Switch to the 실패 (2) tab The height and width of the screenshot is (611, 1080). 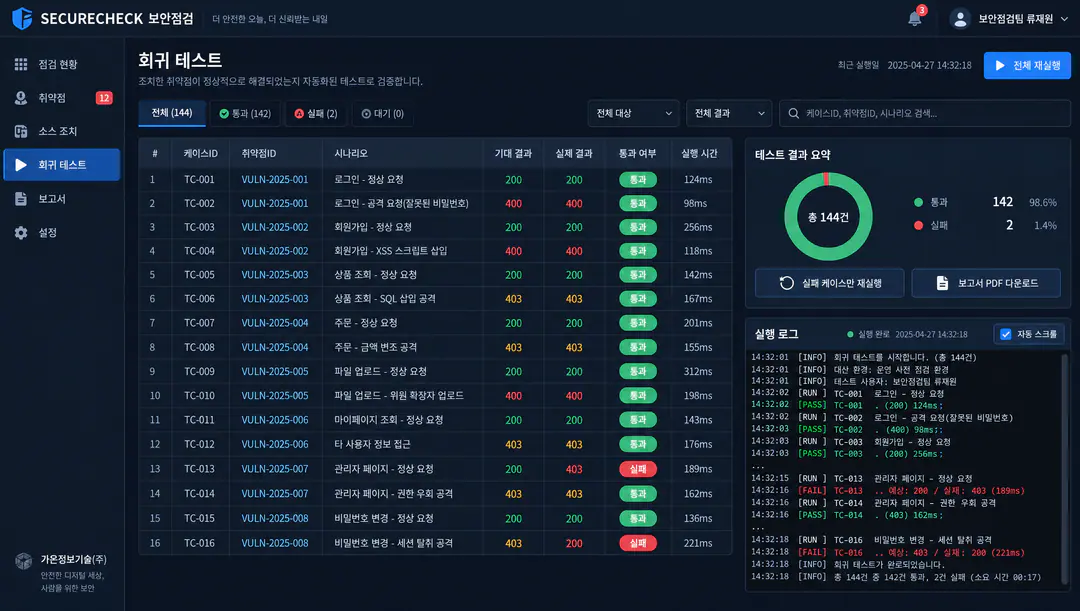pos(315,114)
